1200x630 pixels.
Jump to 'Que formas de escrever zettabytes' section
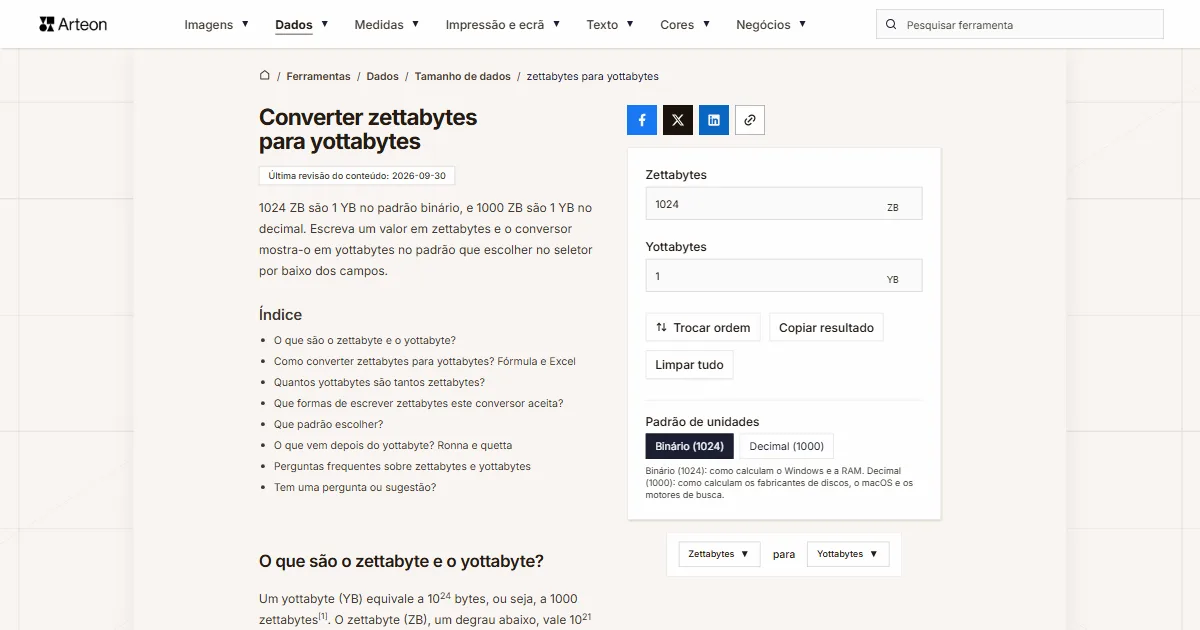click(419, 404)
